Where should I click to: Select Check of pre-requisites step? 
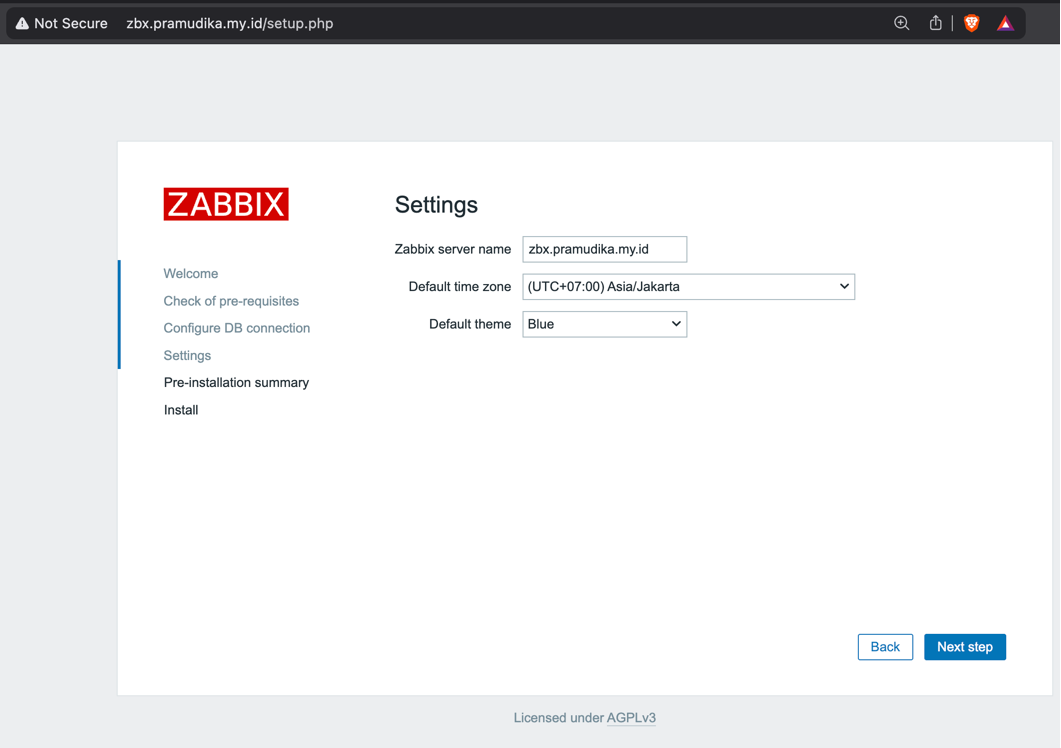tap(231, 301)
